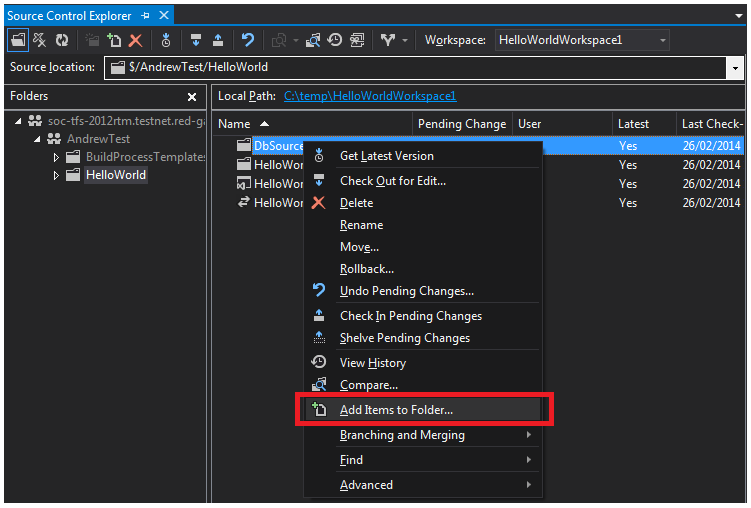Toggle the folders pane toolbar icon
The height and width of the screenshot is (508, 751).
click(x=18, y=41)
